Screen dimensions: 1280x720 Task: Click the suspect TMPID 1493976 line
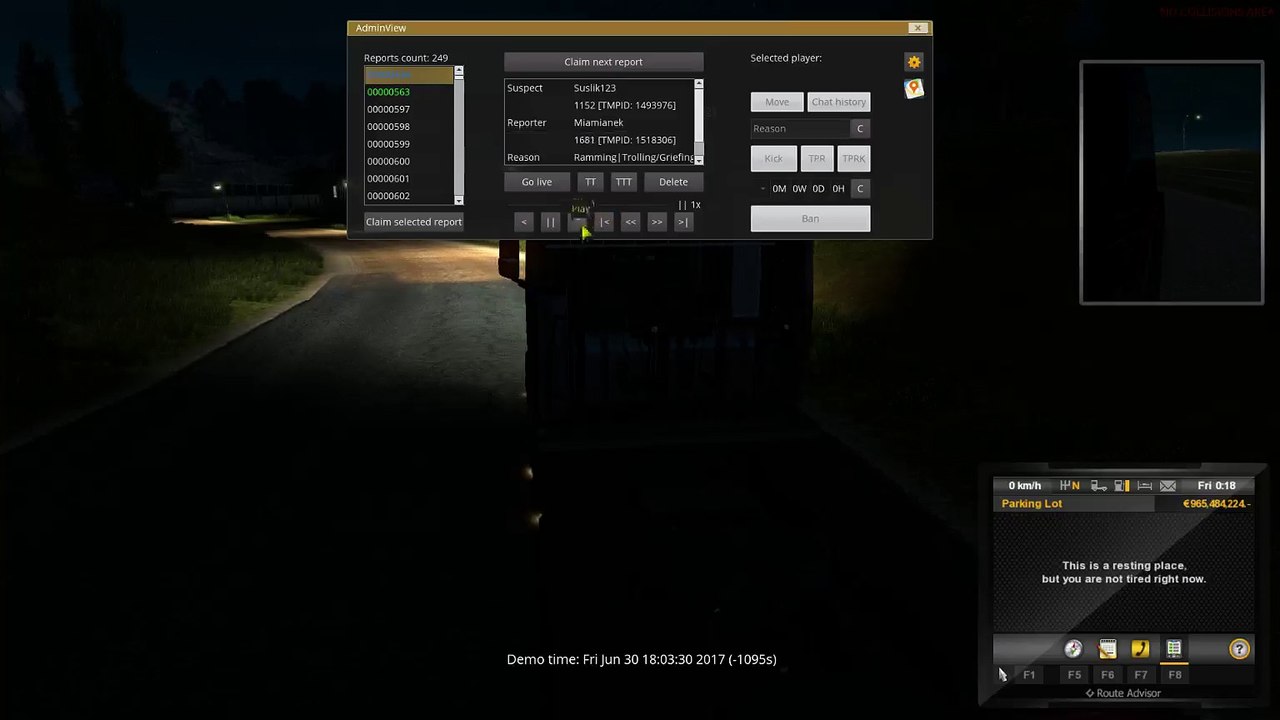click(625, 105)
